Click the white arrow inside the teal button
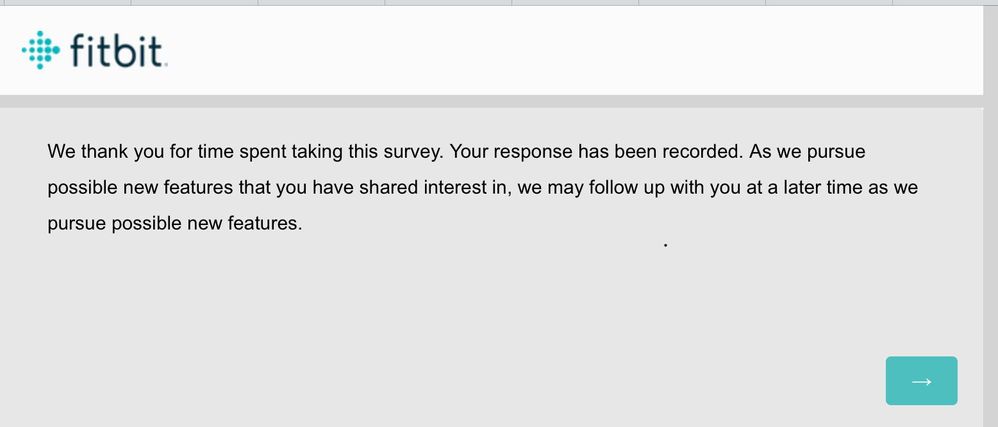998x427 pixels. tap(922, 381)
